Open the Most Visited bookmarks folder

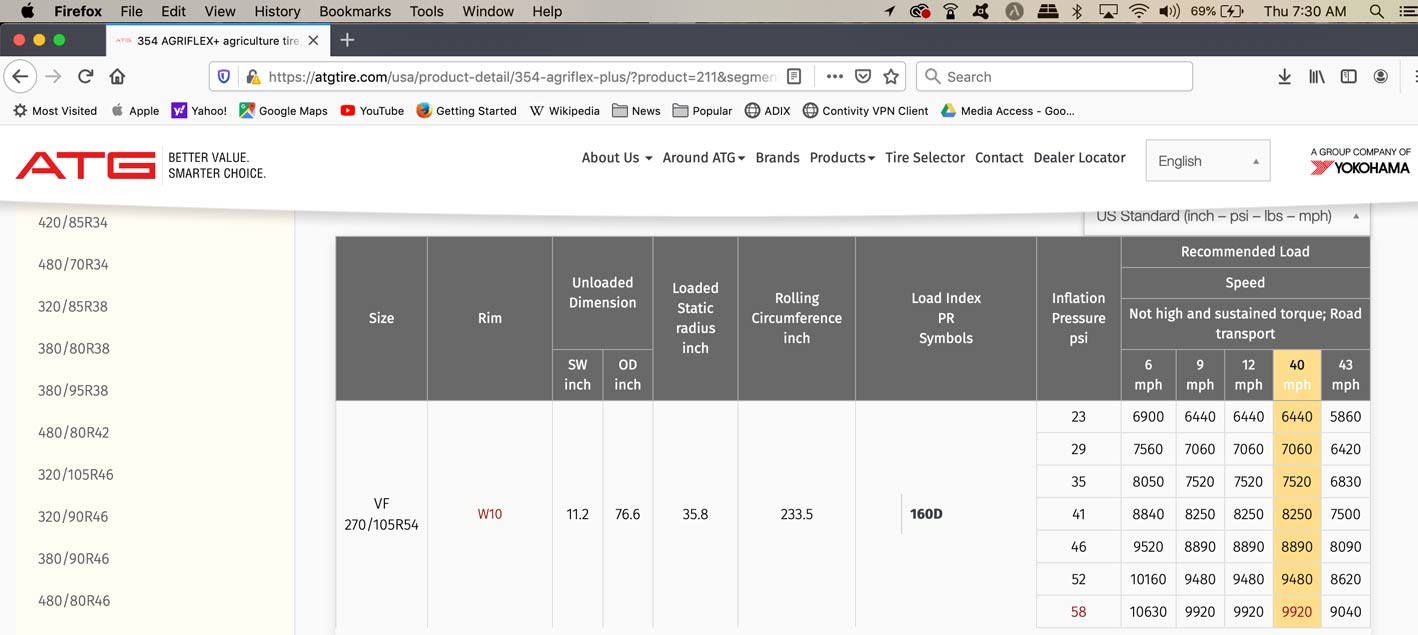[x=55, y=111]
